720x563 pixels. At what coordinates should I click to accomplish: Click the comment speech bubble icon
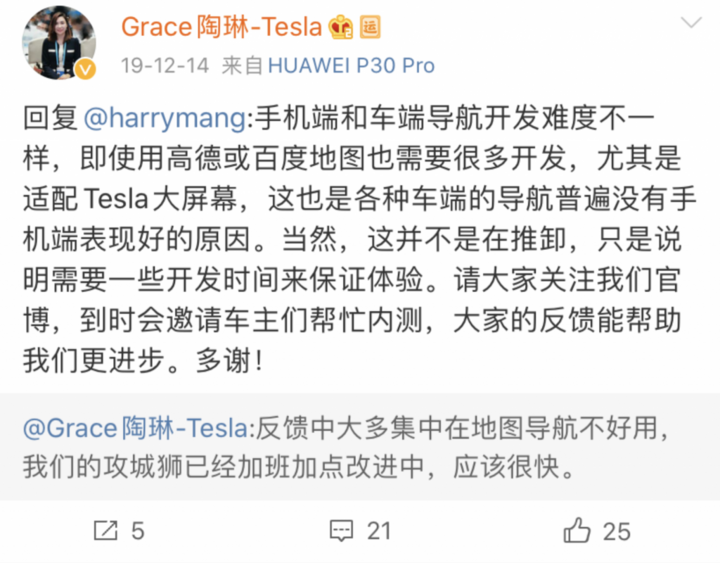pos(342,529)
